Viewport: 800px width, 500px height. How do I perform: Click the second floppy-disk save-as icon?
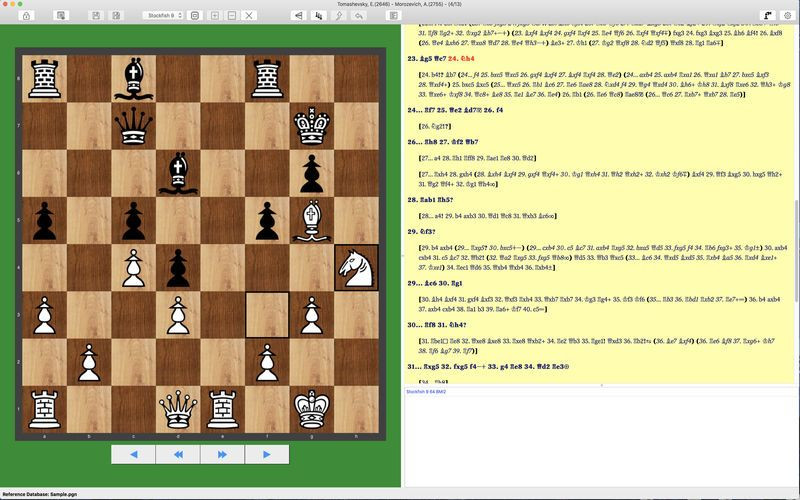116,16
